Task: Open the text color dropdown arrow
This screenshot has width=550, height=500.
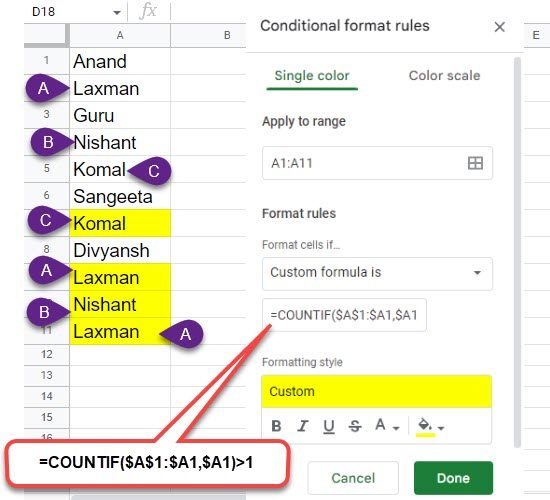Action: pos(396,428)
